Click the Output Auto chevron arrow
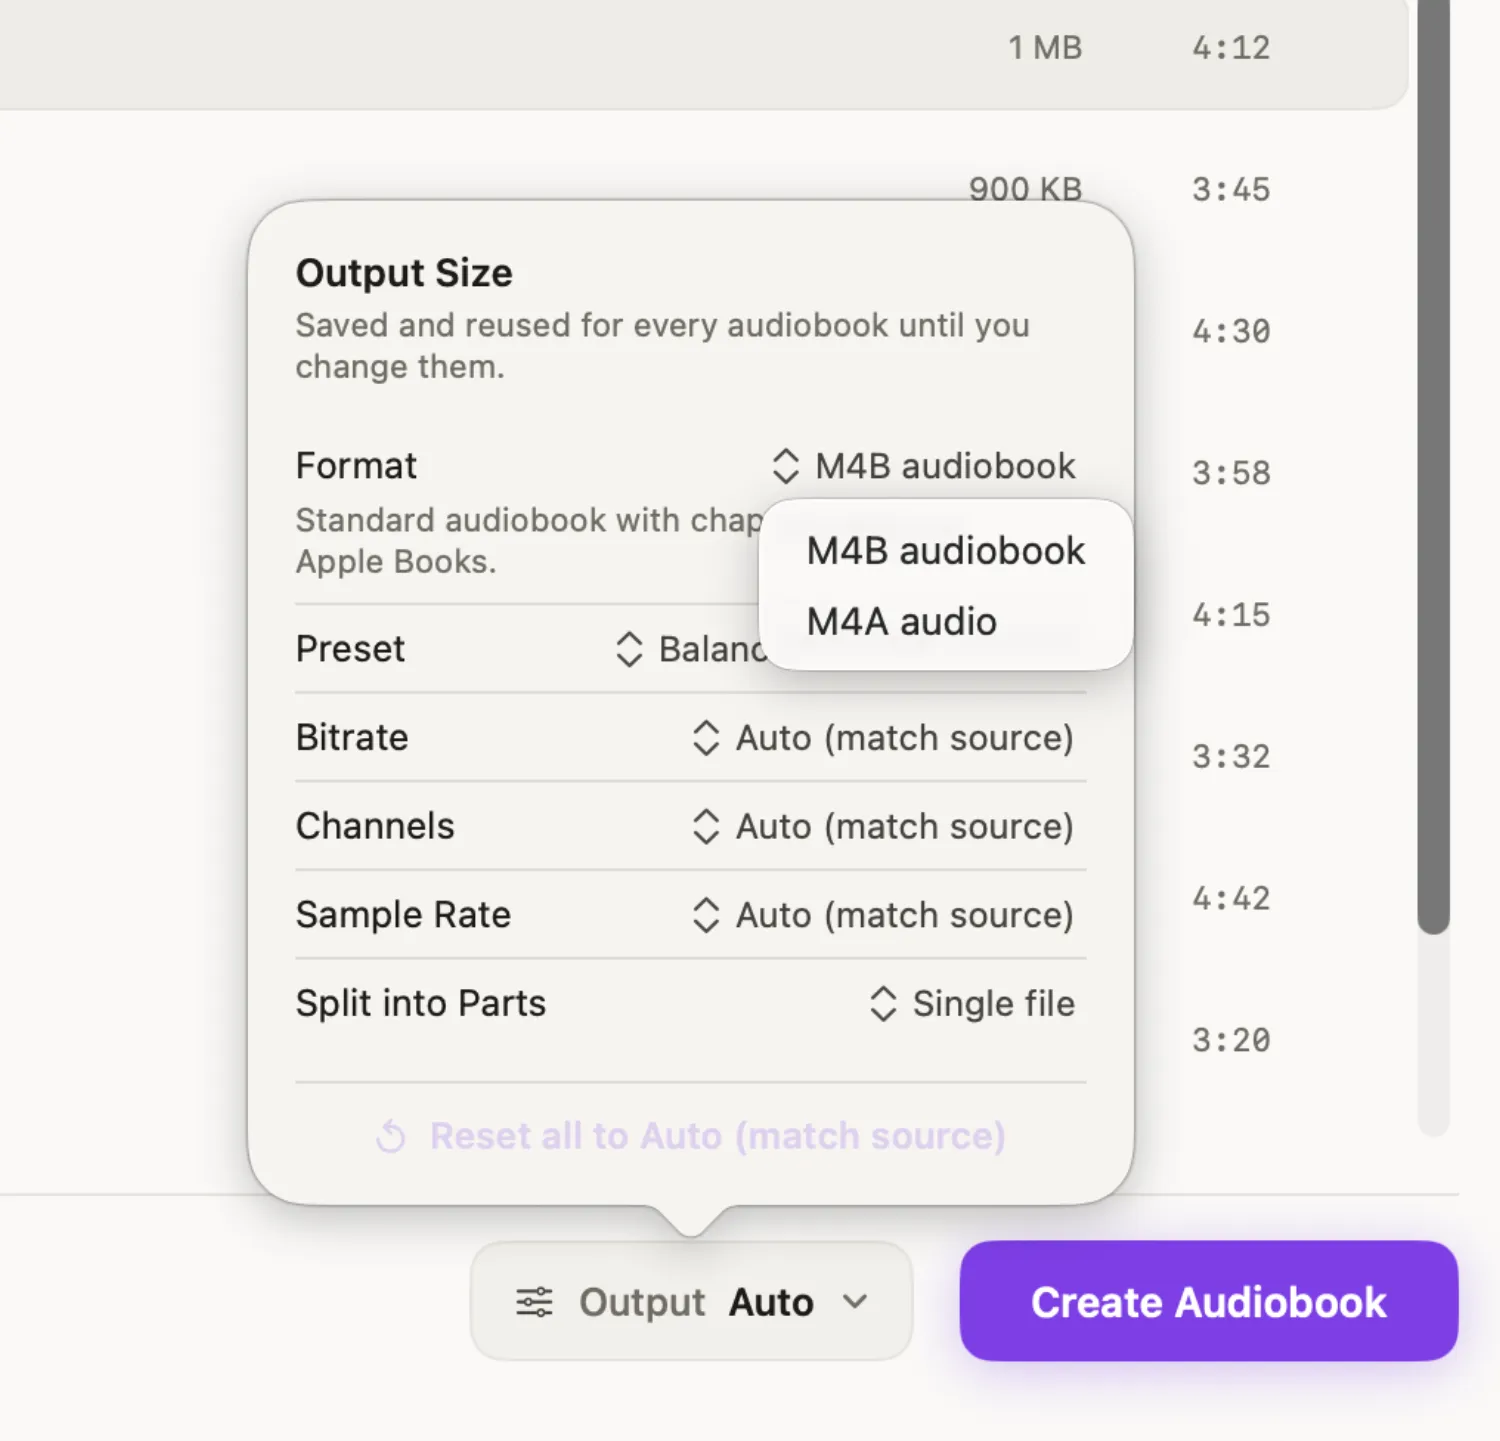Screen dimensions: 1500x1441 pyautogui.click(x=855, y=1302)
